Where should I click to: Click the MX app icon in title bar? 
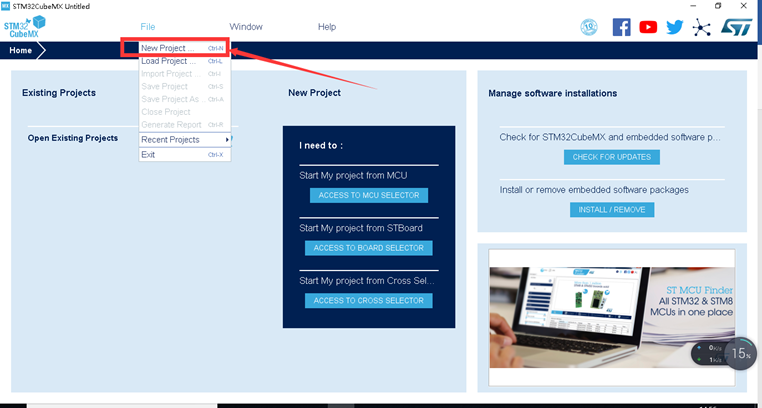(x=6, y=6)
